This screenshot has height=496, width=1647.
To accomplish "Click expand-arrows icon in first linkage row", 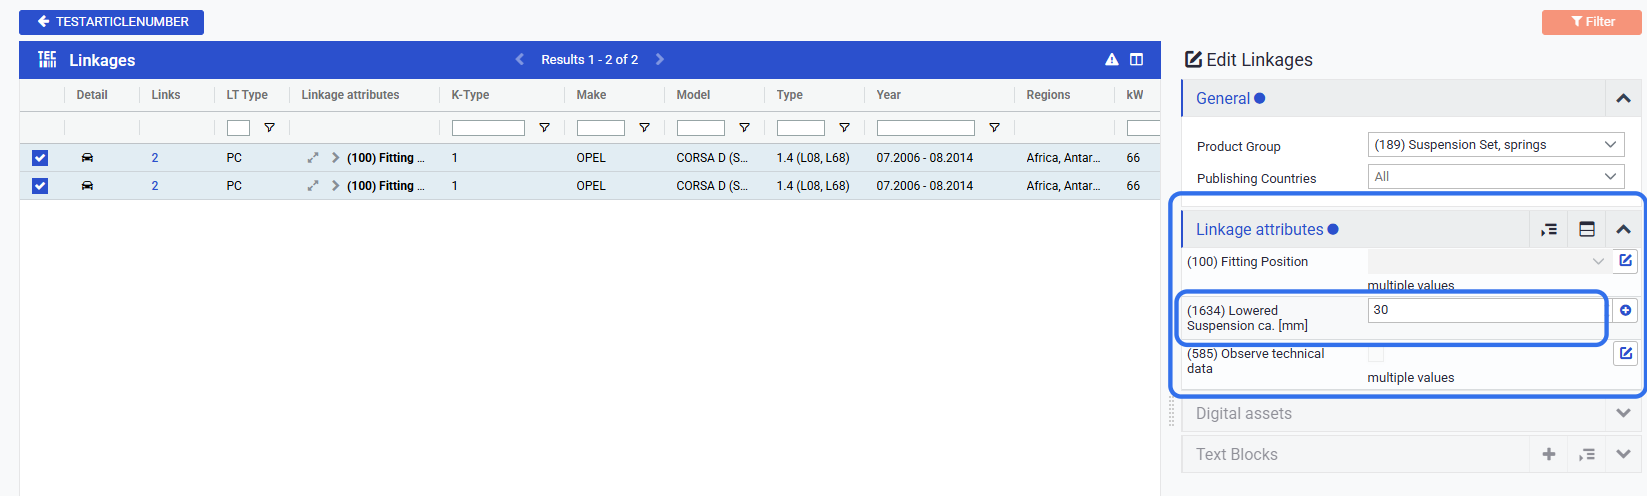I will pos(313,158).
